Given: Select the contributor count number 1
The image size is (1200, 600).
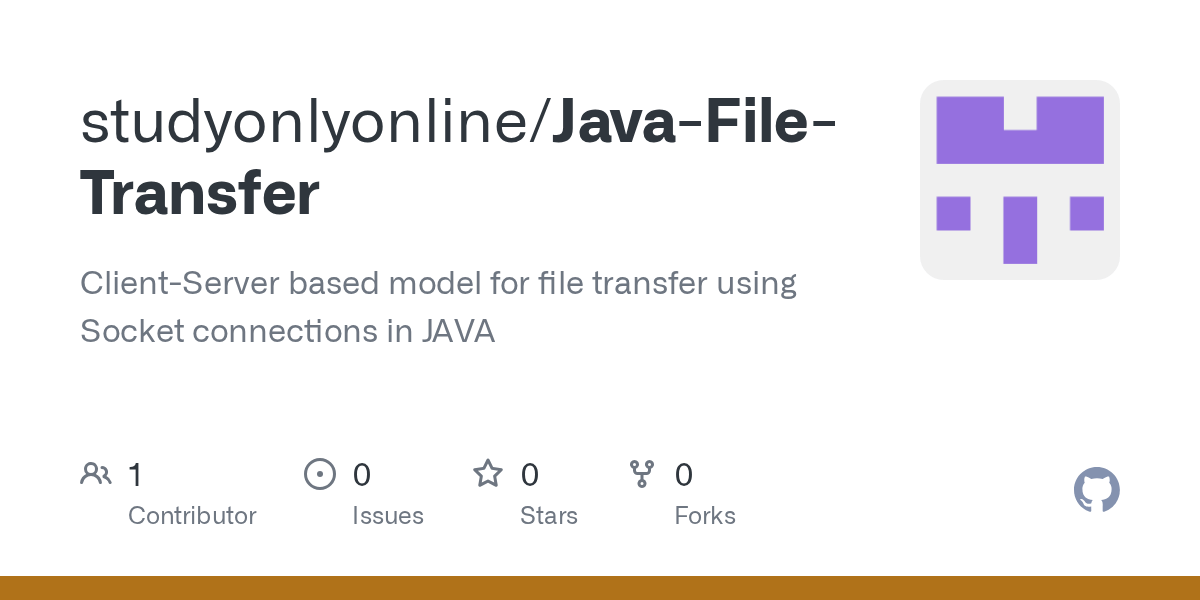Looking at the screenshot, I should tap(135, 475).
